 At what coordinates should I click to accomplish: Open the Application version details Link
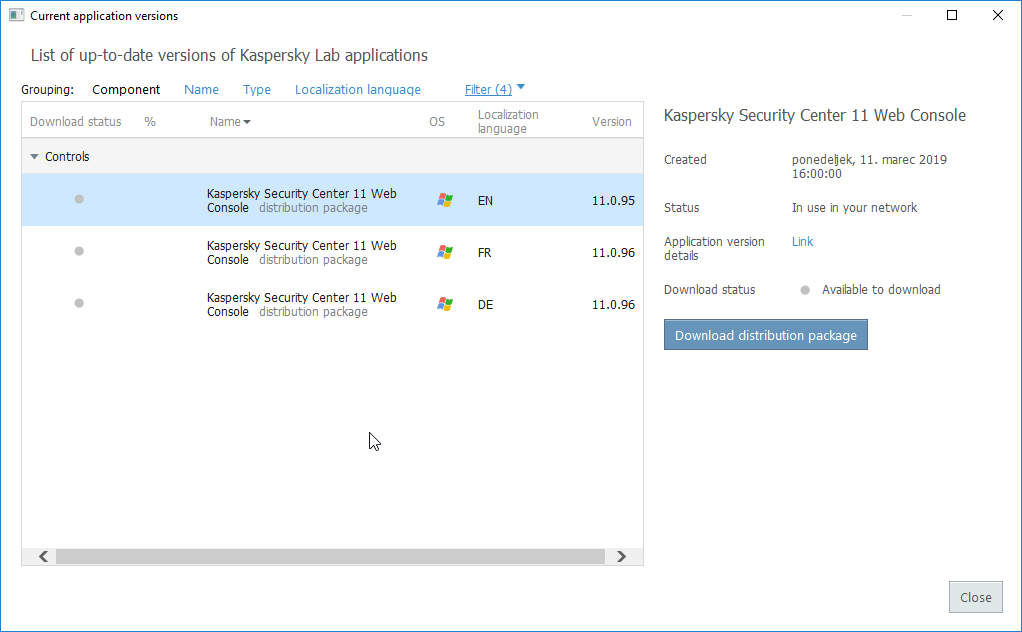[802, 242]
